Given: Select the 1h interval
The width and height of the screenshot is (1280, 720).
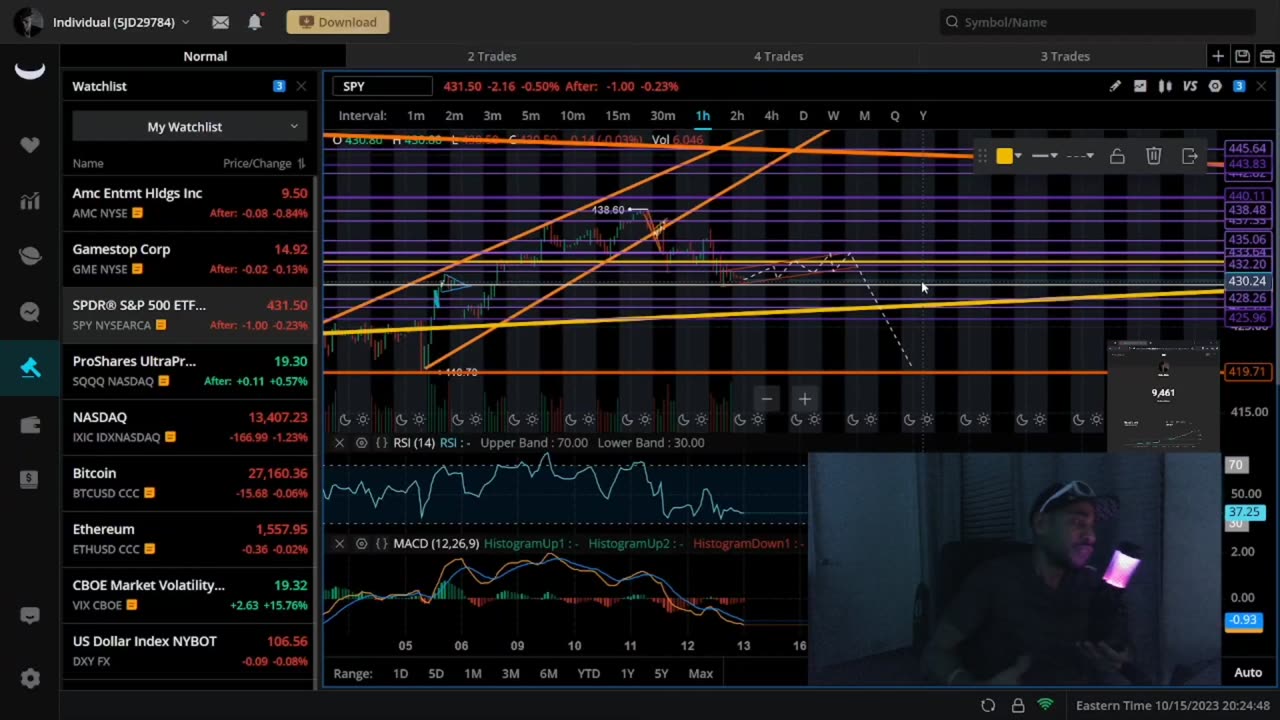Looking at the screenshot, I should 703,116.
